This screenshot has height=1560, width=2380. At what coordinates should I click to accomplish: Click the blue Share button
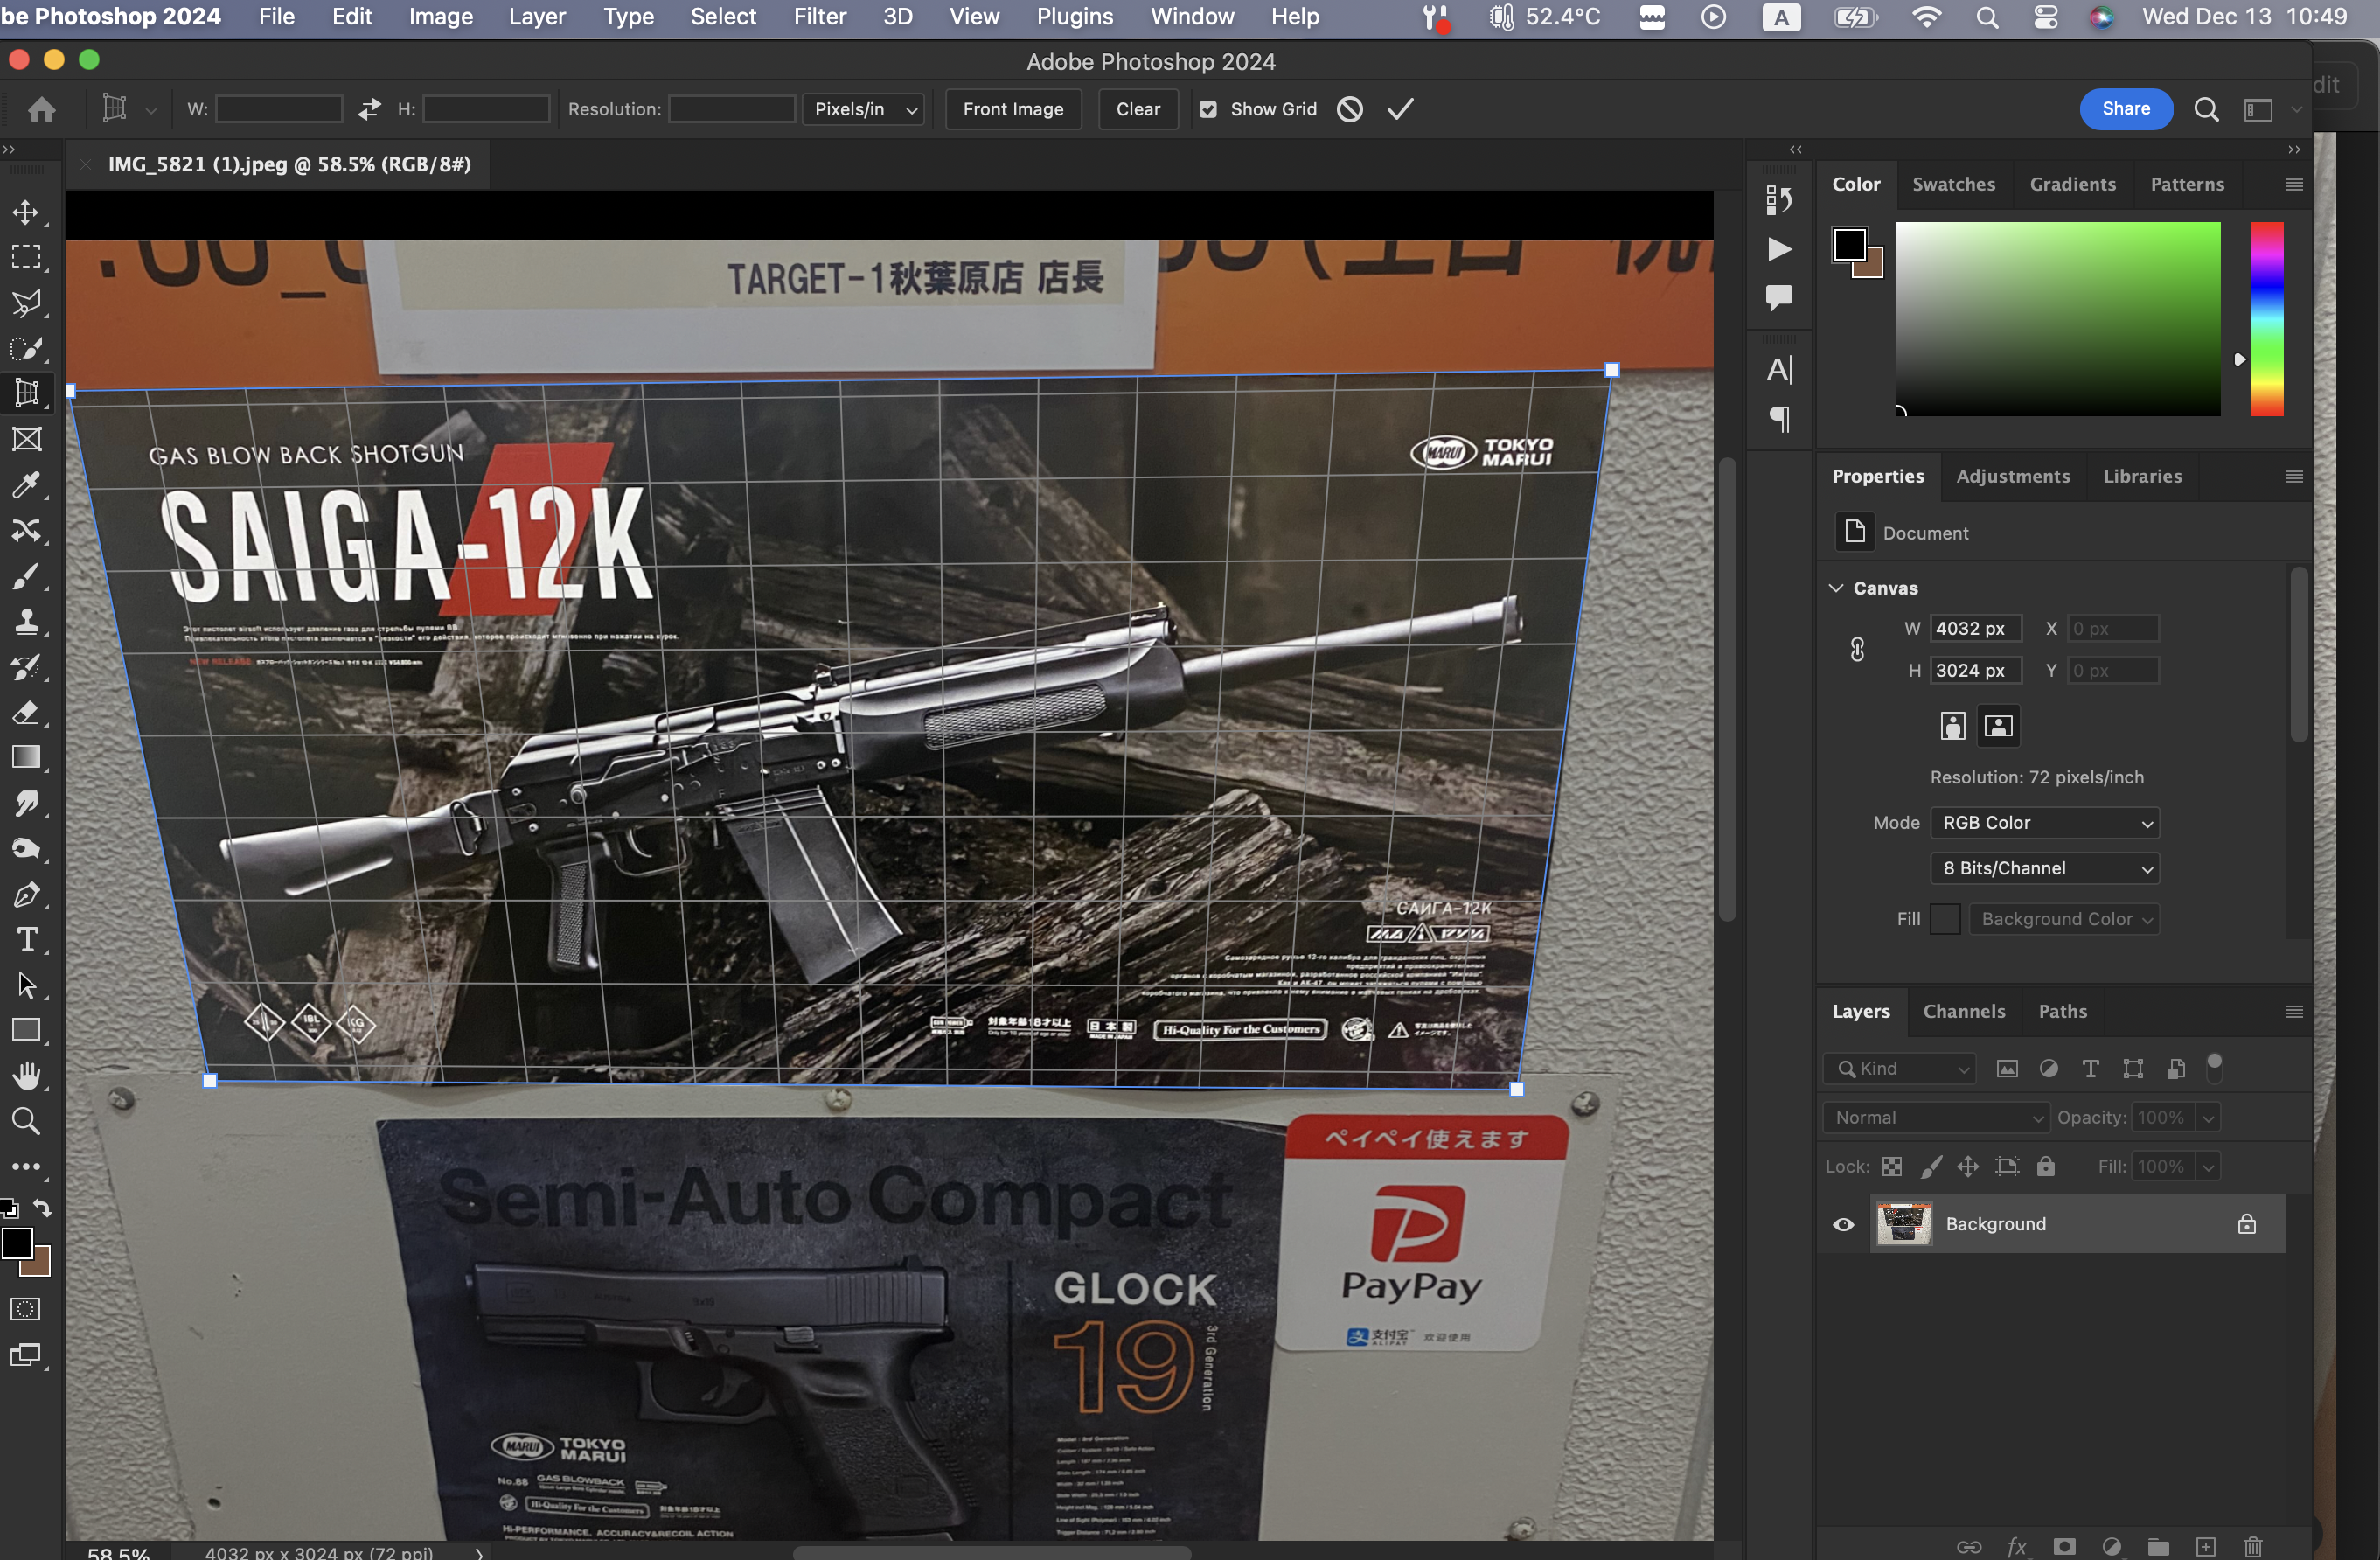[2125, 109]
